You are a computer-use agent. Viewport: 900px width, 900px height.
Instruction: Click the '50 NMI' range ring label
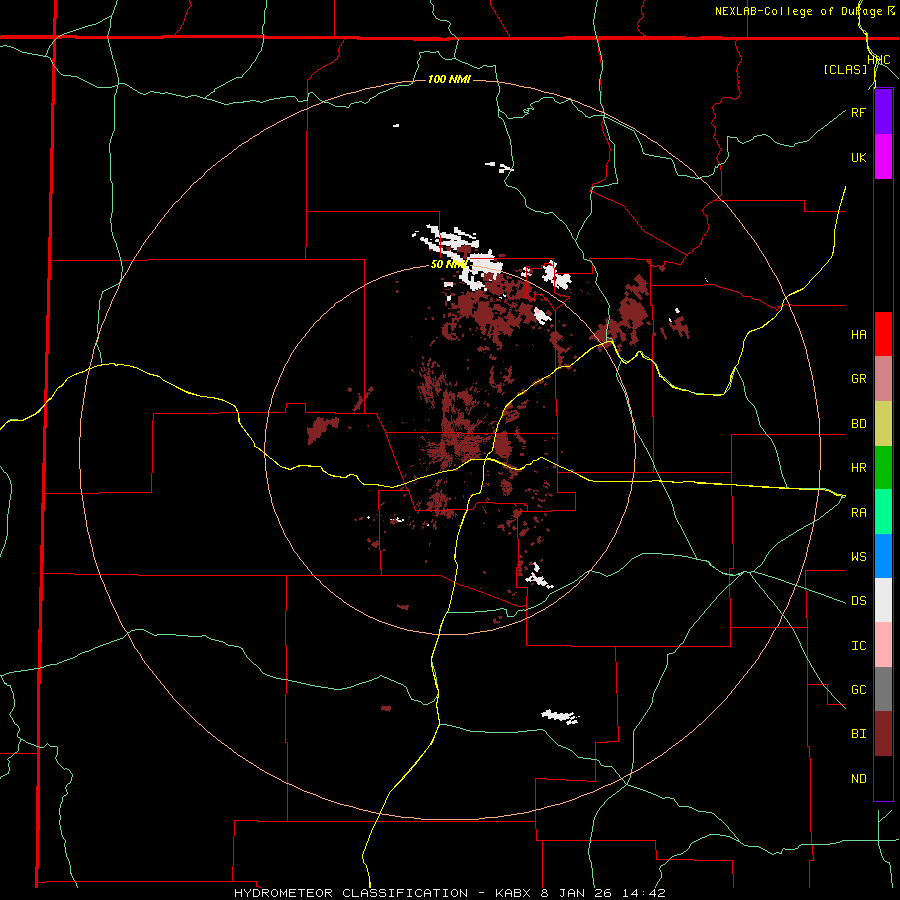coord(449,265)
